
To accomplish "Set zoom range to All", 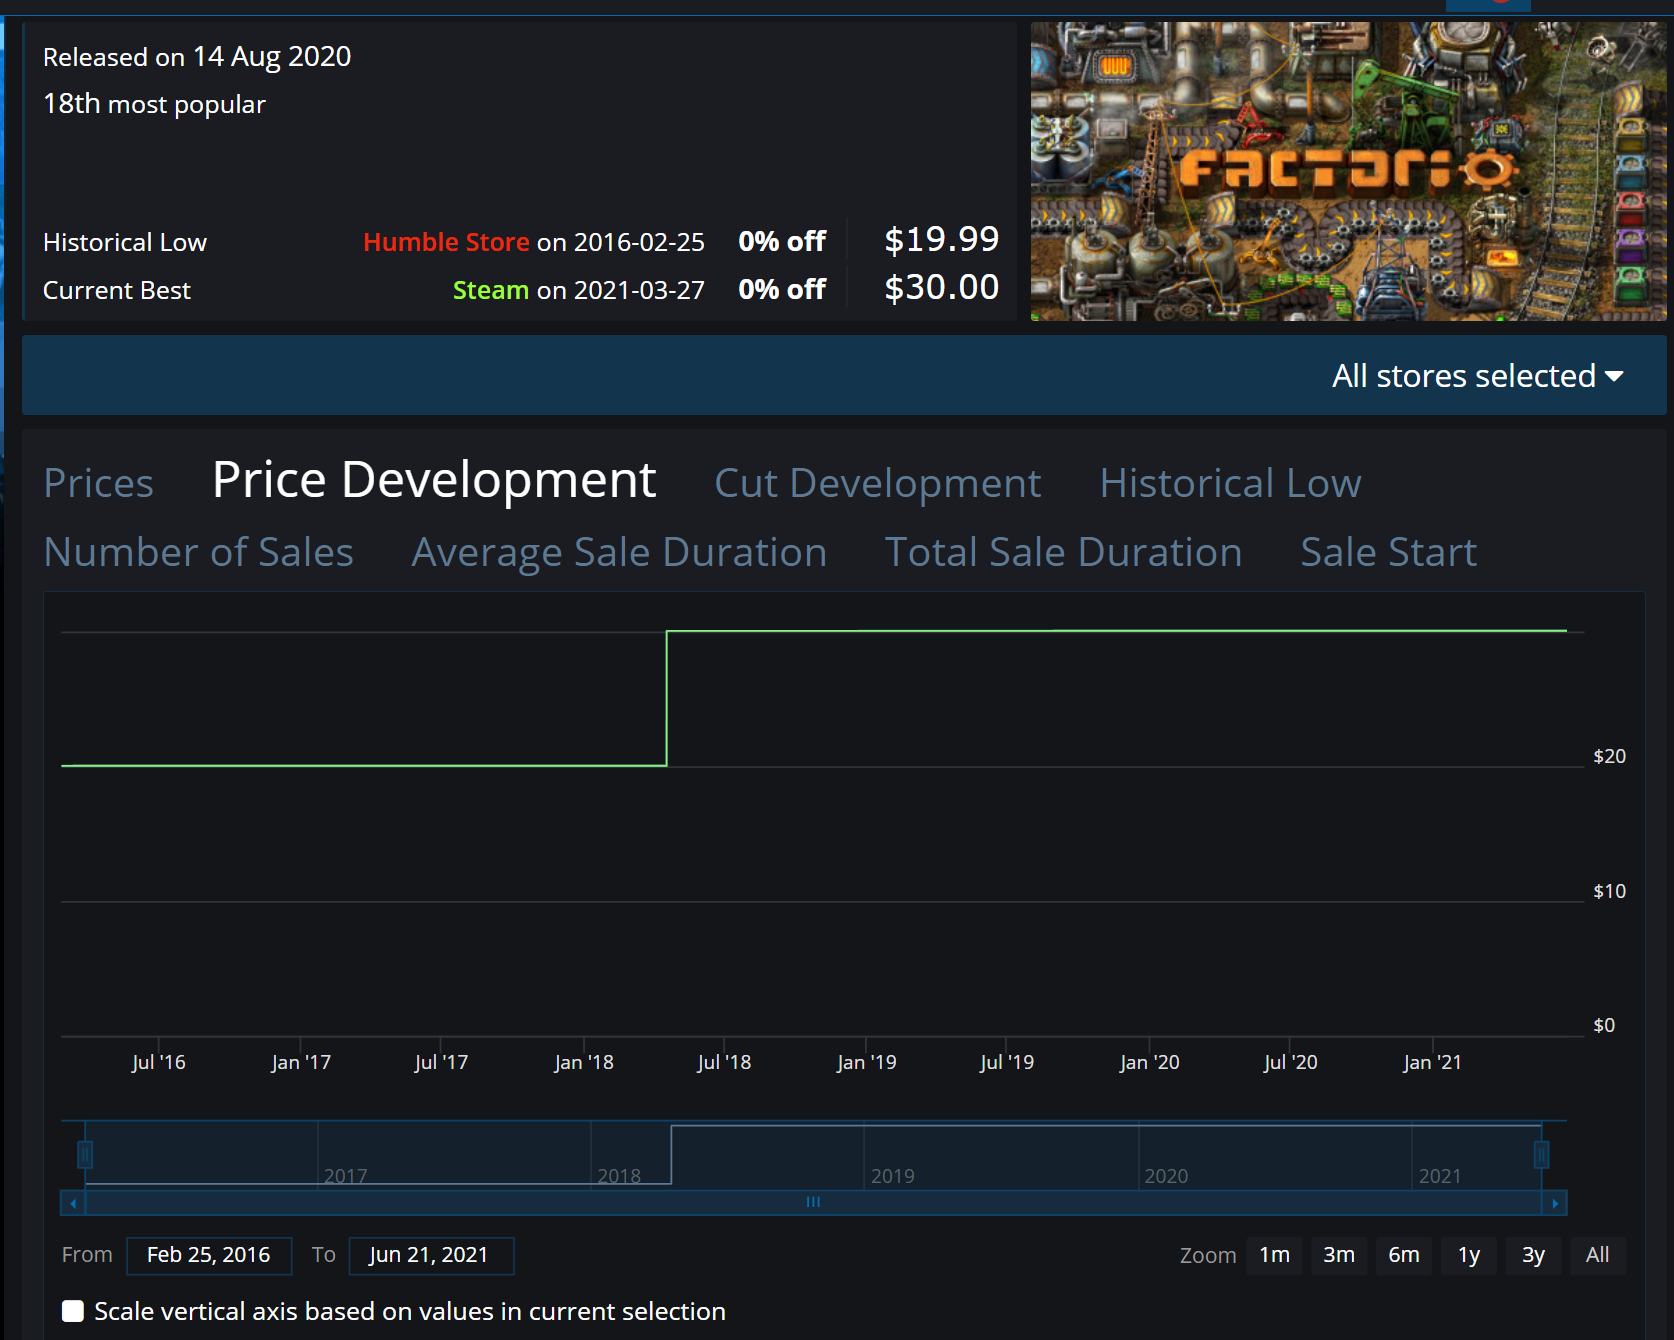I will click(x=1598, y=1255).
